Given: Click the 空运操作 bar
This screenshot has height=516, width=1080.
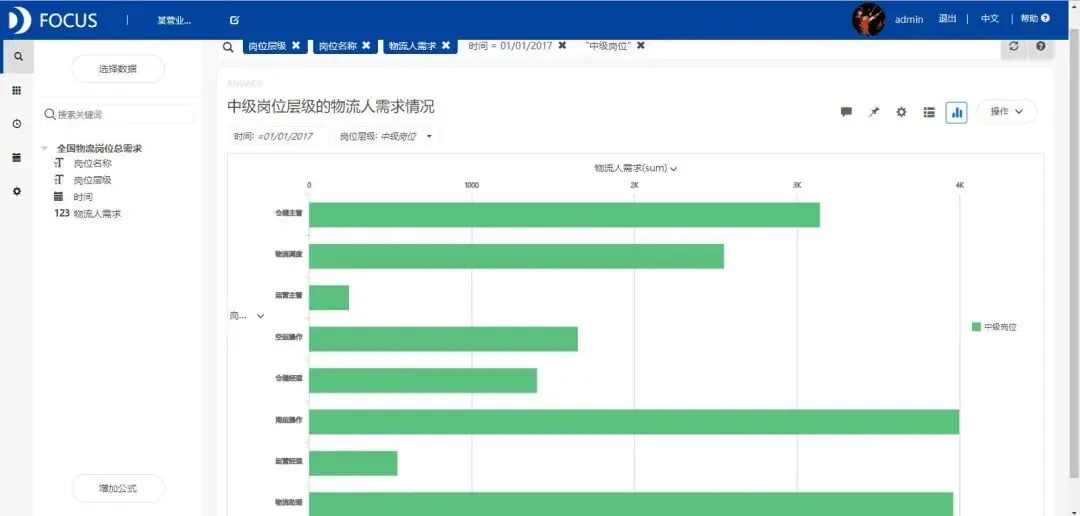Looking at the screenshot, I should (444, 339).
